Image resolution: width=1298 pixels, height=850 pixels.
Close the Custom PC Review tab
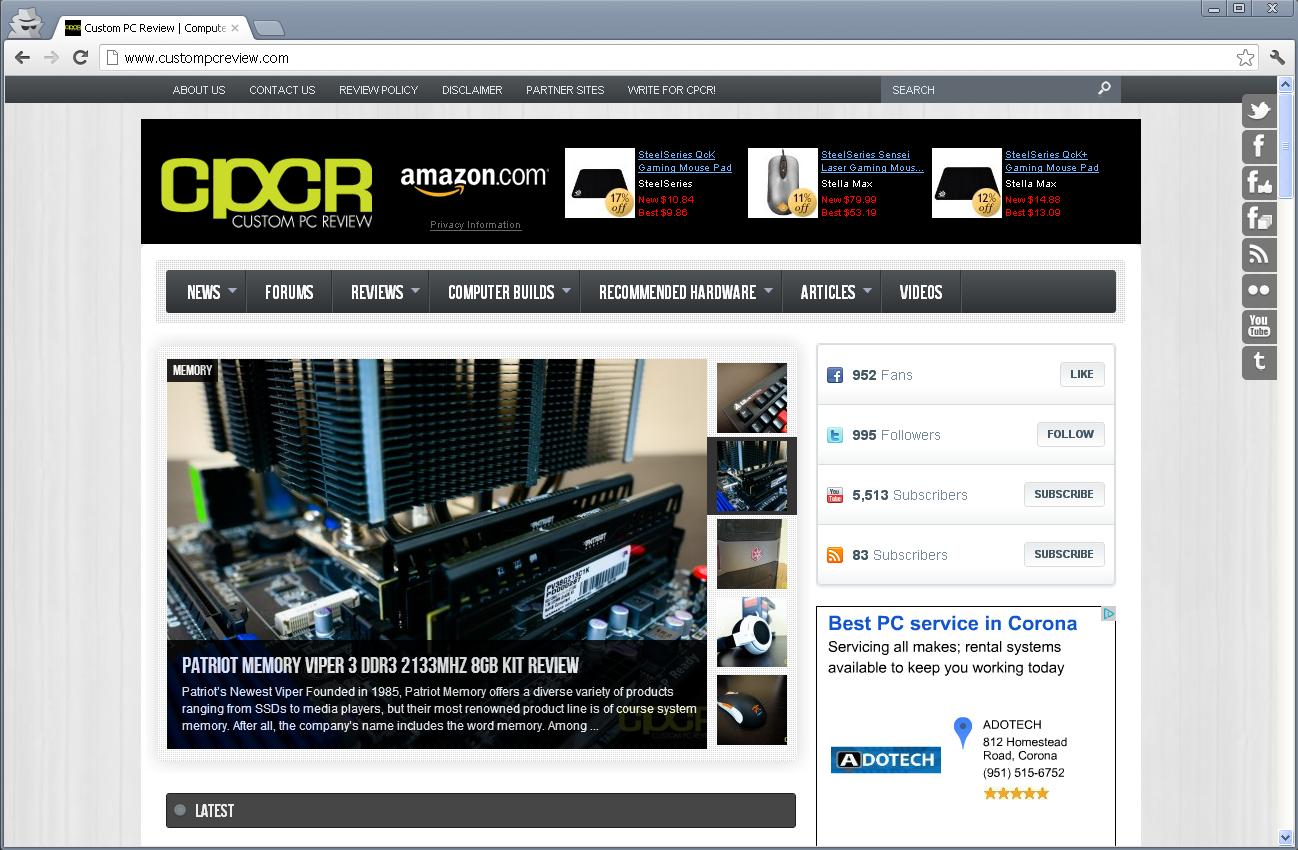click(235, 28)
